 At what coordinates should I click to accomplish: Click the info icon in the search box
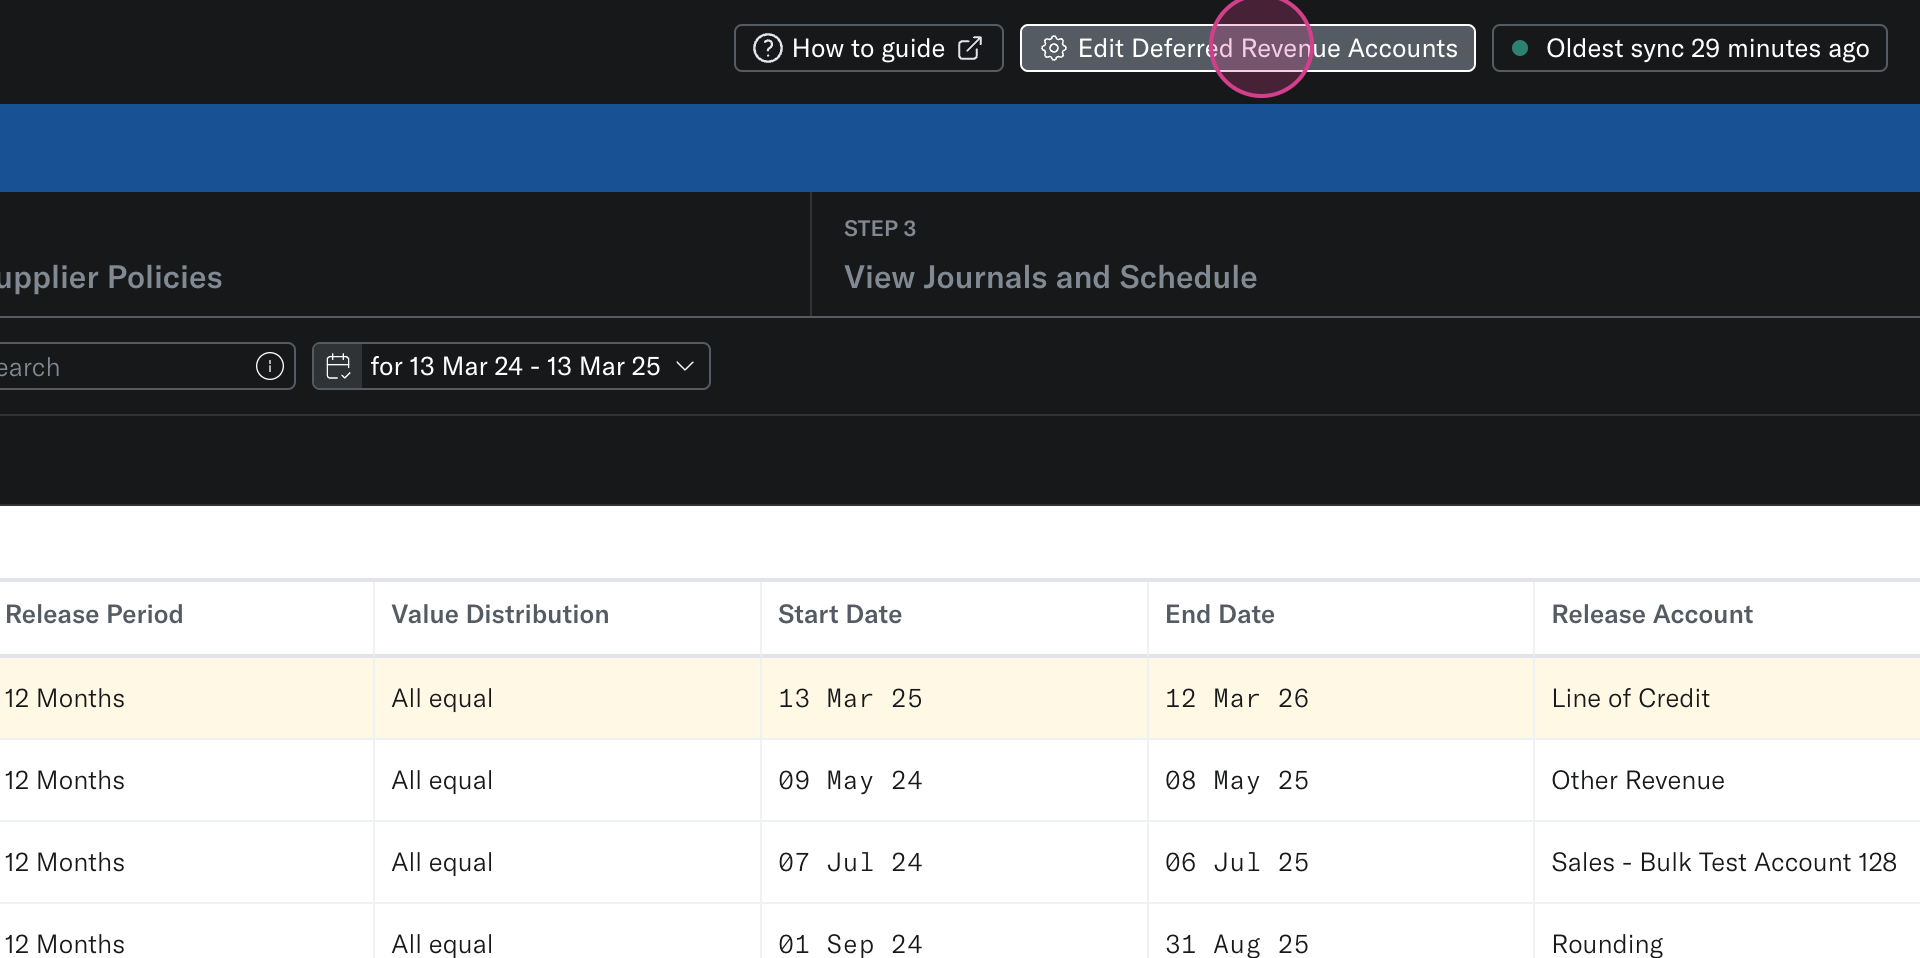pyautogui.click(x=269, y=366)
